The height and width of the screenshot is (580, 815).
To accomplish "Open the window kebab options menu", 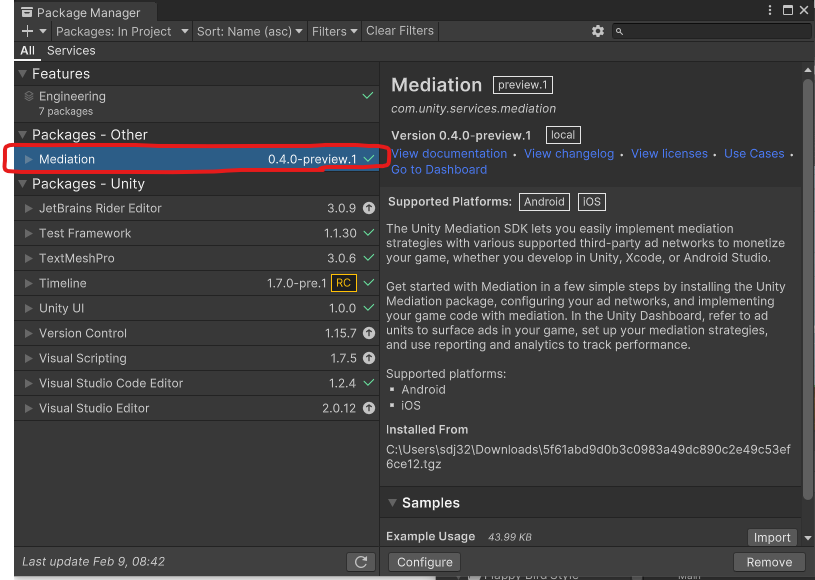I will pyautogui.click(x=770, y=10).
